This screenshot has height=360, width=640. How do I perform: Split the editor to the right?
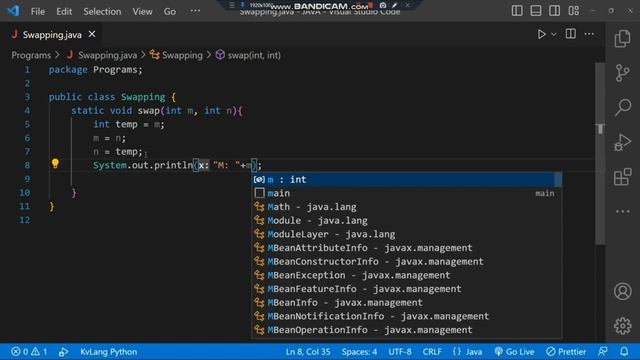571,34
